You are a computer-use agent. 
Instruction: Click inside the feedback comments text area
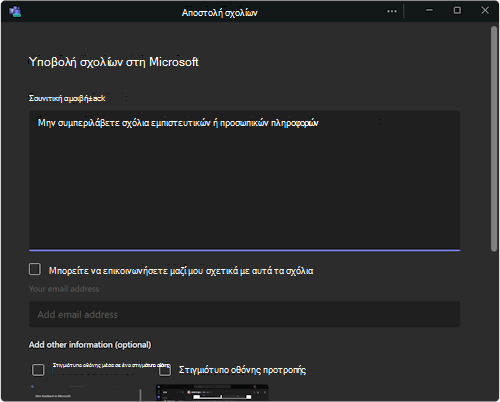tap(245, 180)
